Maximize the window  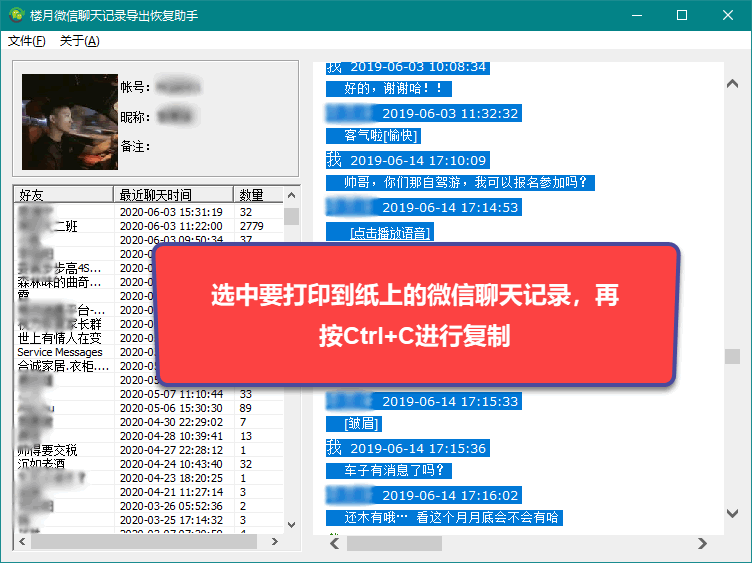click(682, 15)
